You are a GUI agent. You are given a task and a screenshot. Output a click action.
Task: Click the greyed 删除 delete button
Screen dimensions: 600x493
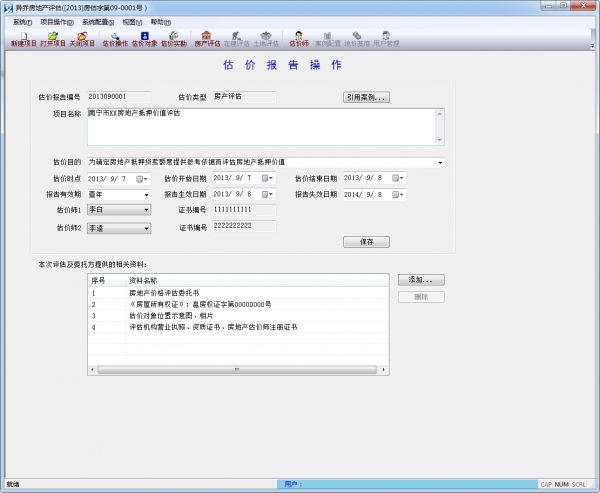click(x=421, y=297)
